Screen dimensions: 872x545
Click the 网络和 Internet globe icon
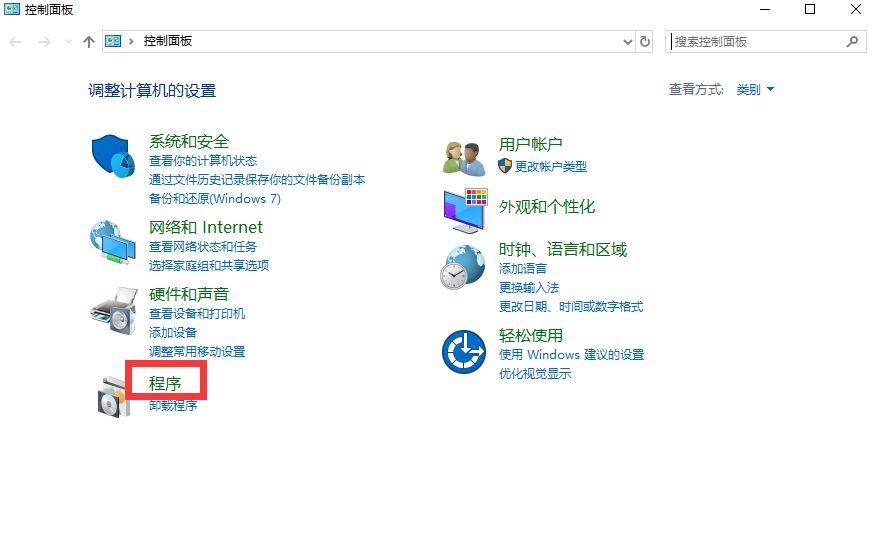pos(113,242)
